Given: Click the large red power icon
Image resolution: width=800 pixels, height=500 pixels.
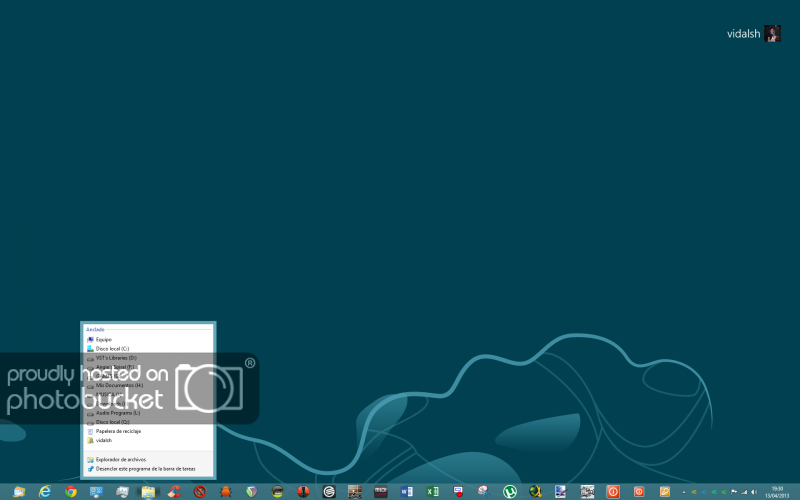Looking at the screenshot, I should (613, 491).
